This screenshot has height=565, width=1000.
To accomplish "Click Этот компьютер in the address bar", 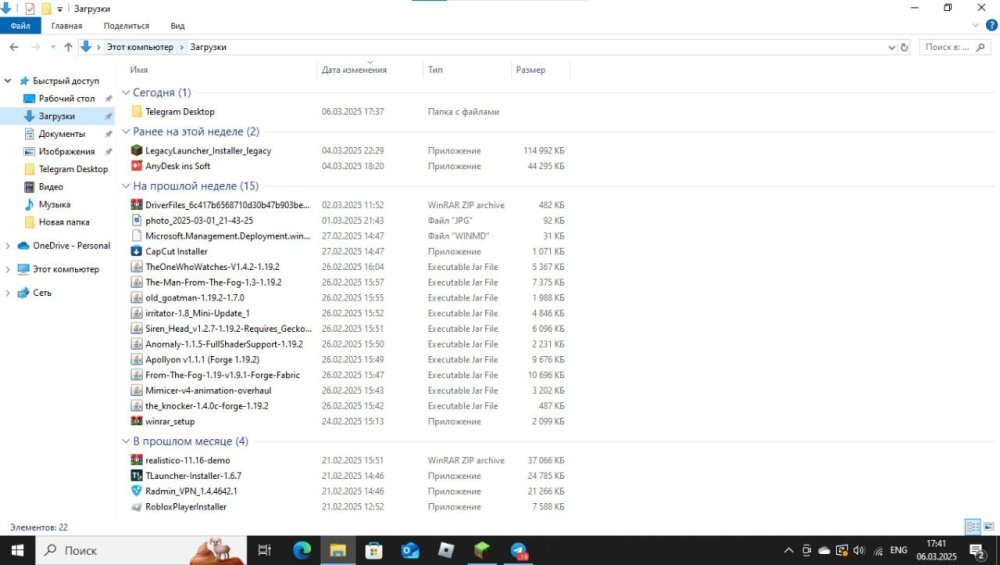I will pyautogui.click(x=140, y=47).
